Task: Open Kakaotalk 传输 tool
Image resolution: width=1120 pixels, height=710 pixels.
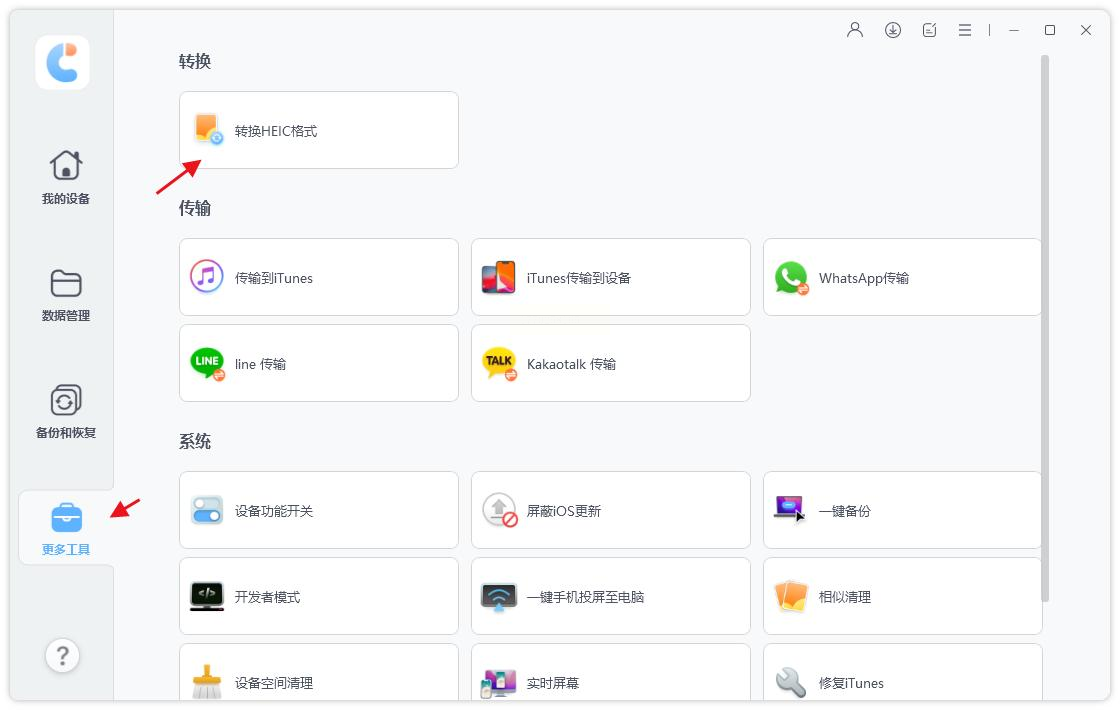Action: (611, 364)
